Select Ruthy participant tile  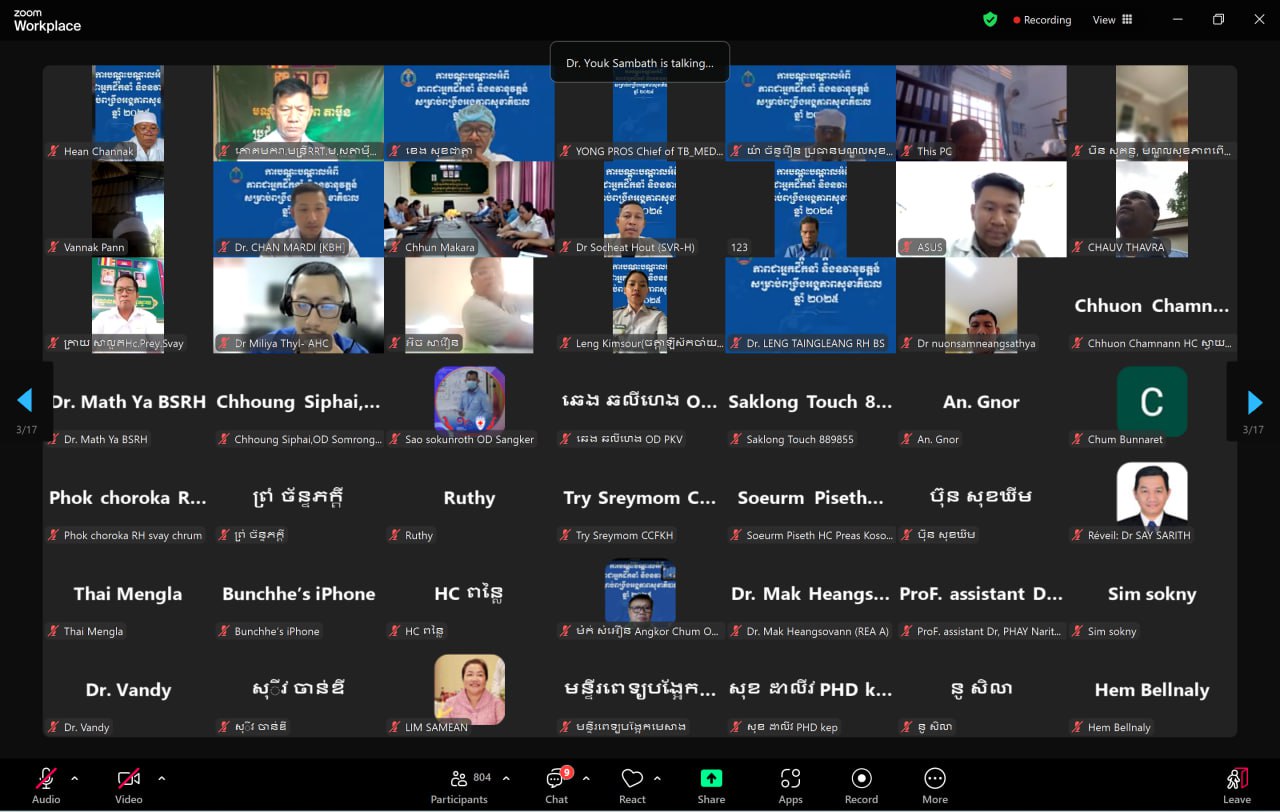pyautogui.click(x=469, y=497)
